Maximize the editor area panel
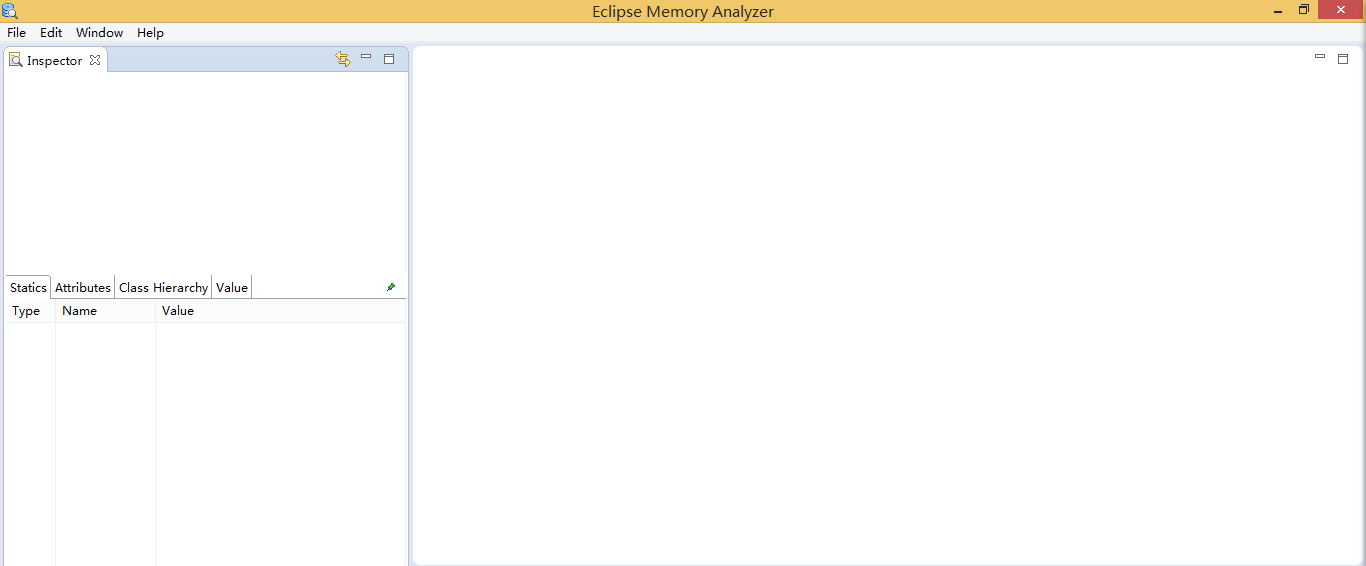This screenshot has width=1366, height=566. coord(1343,59)
